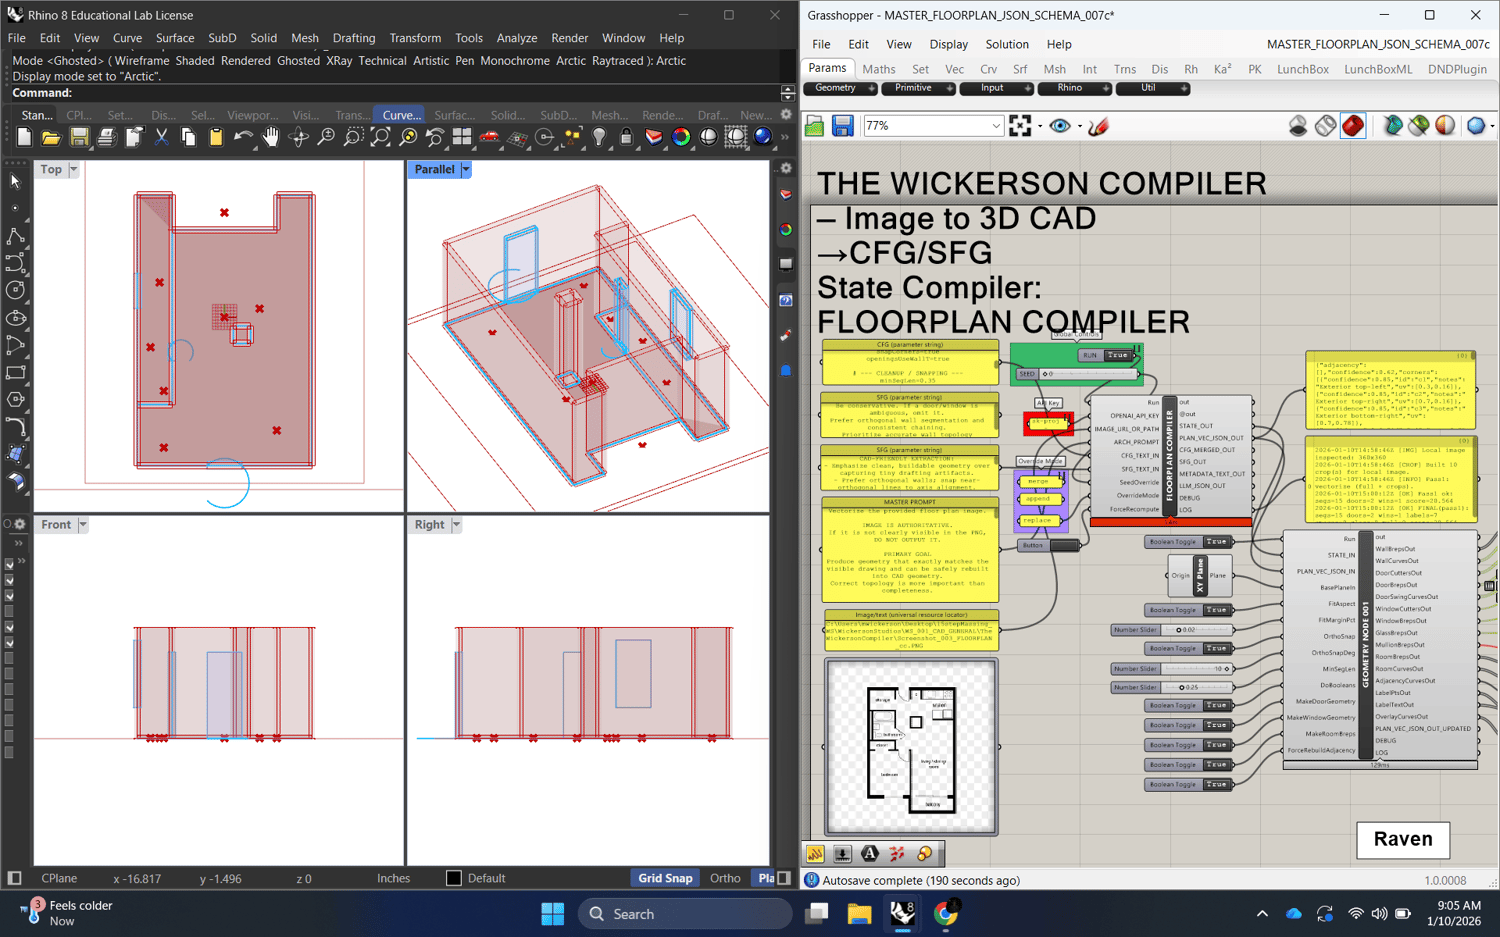
Task: Select Grasshopper wireframe preview icon
Action: click(x=1325, y=126)
